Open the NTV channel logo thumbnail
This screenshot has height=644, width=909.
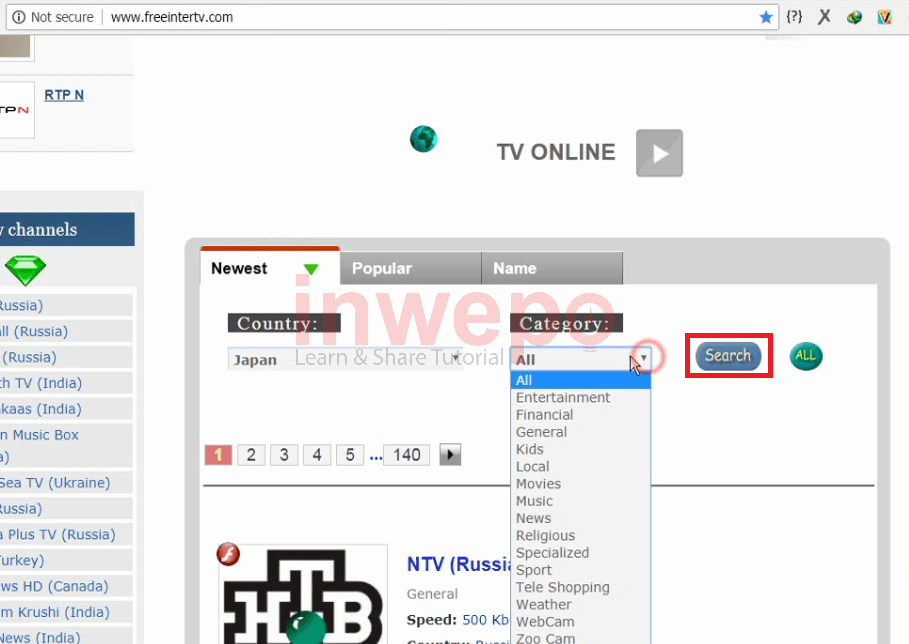(303, 597)
